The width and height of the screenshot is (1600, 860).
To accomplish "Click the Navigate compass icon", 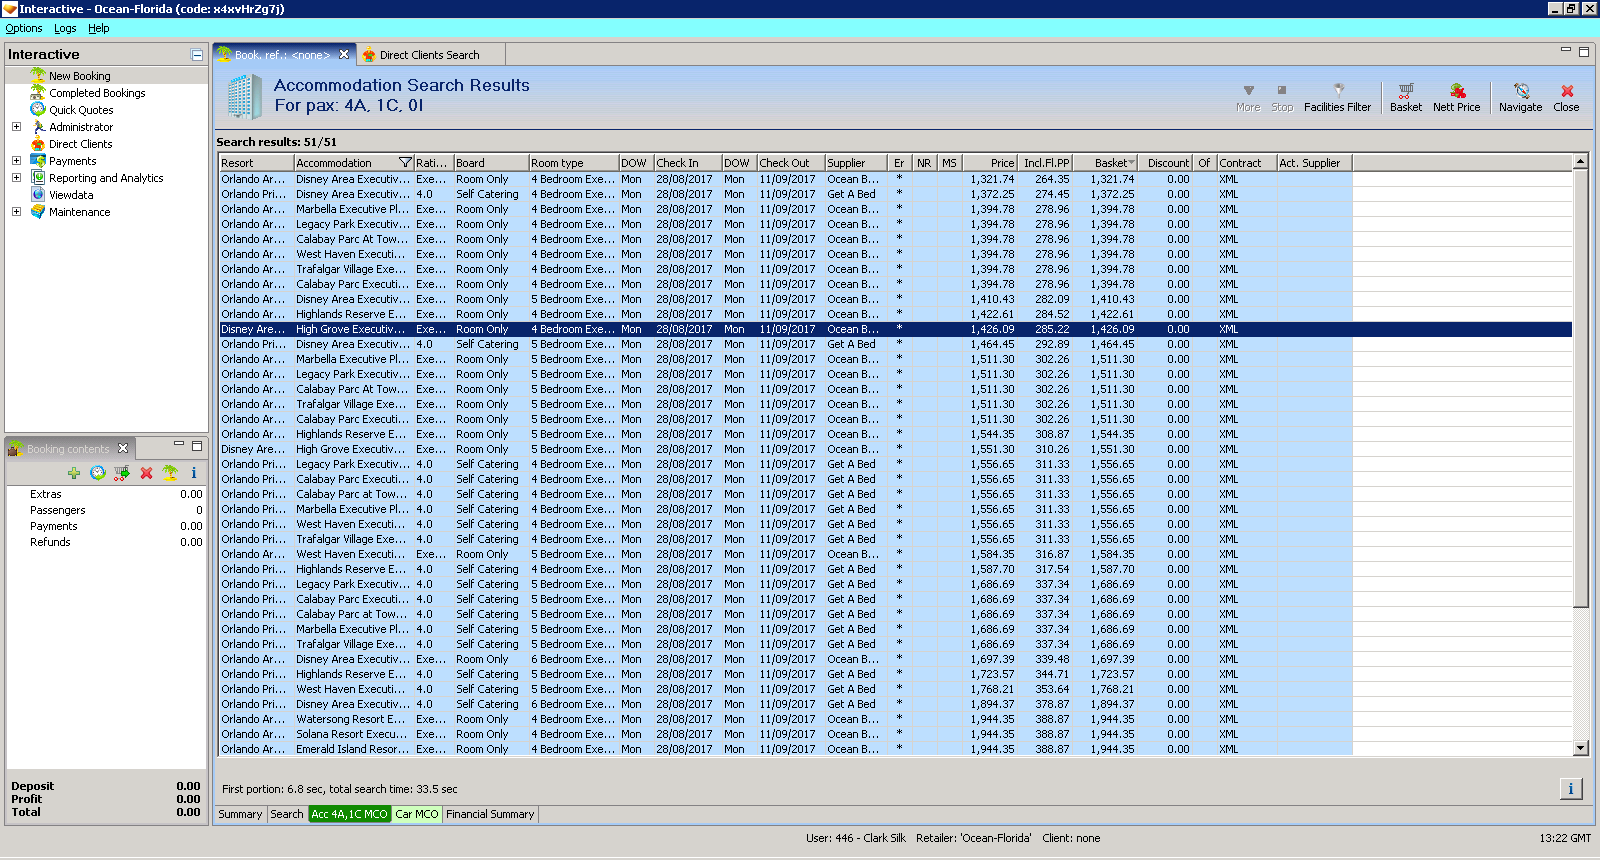I will point(1520,92).
